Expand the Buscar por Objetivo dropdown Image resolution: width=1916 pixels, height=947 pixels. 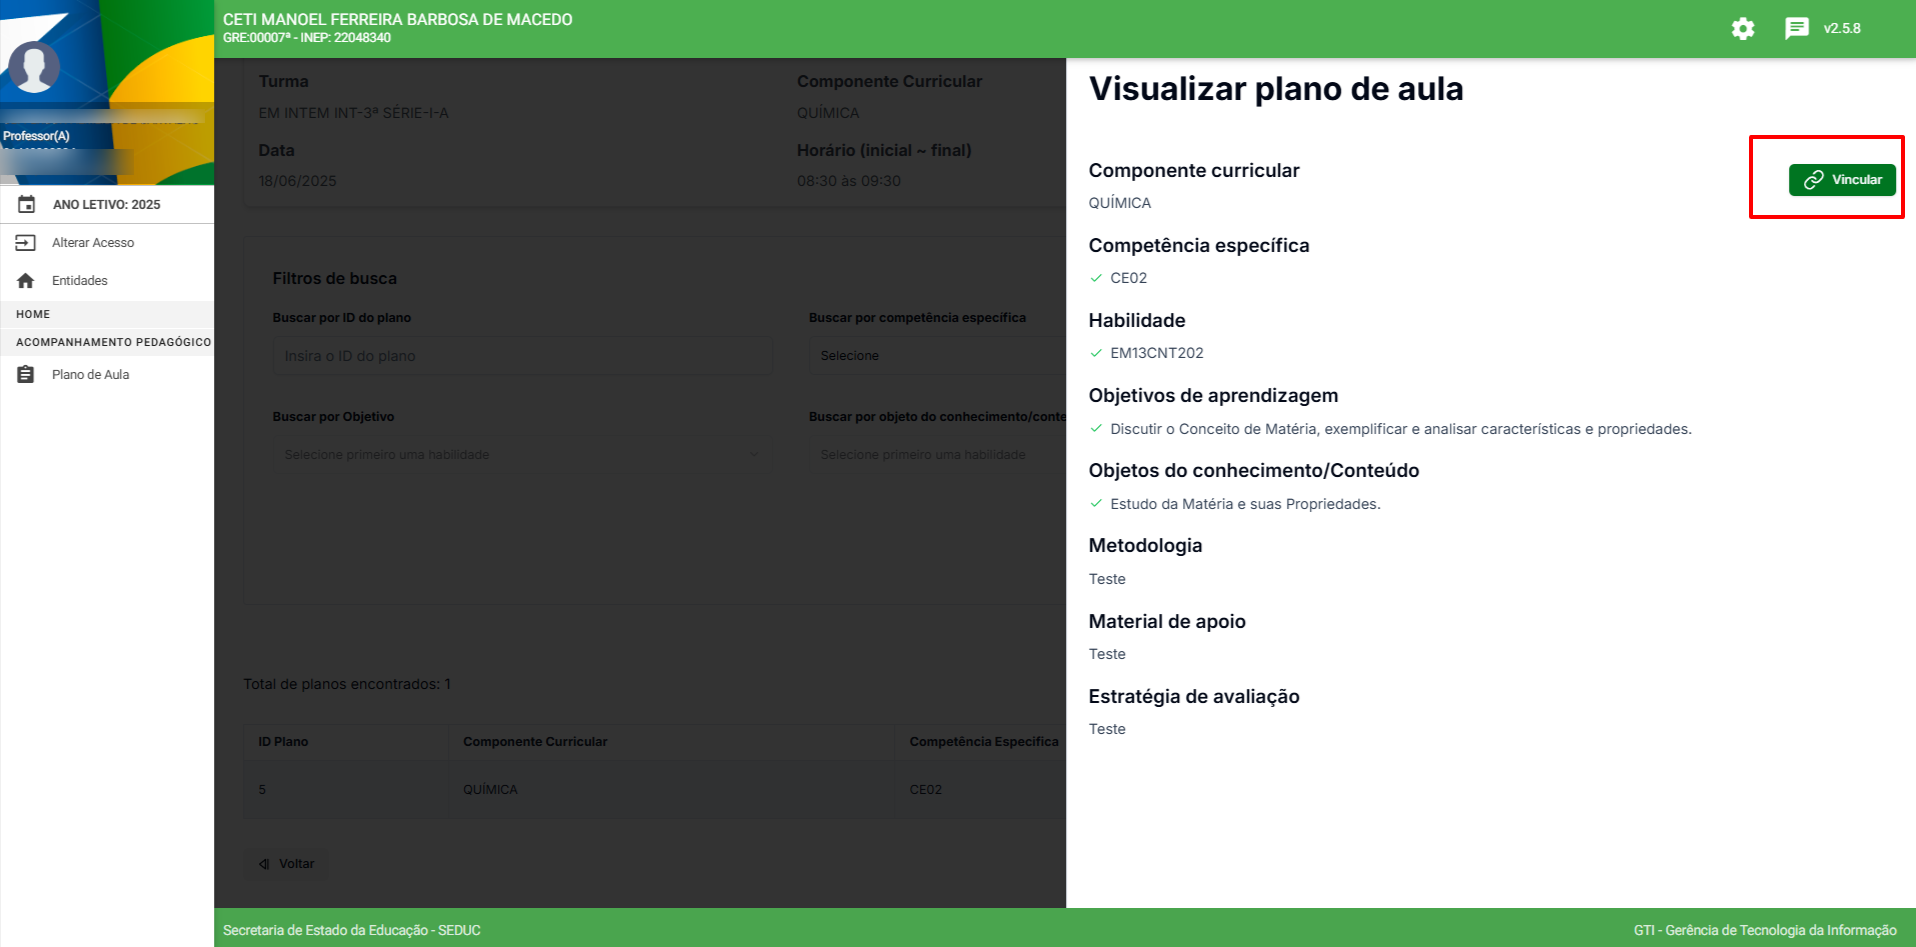[521, 455]
